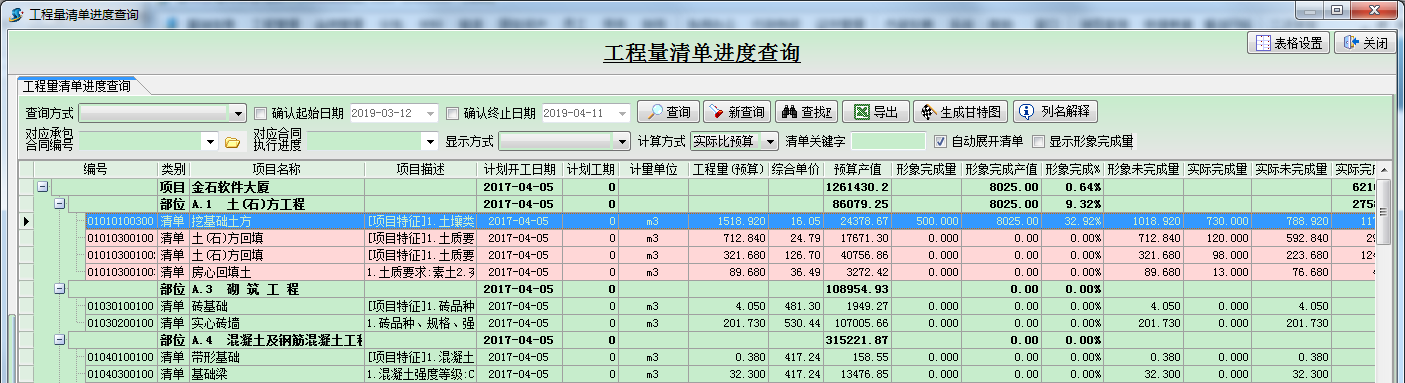Generate Gantt chart via 生成甘特图
The height and width of the screenshot is (383, 1405).
pyautogui.click(x=961, y=112)
